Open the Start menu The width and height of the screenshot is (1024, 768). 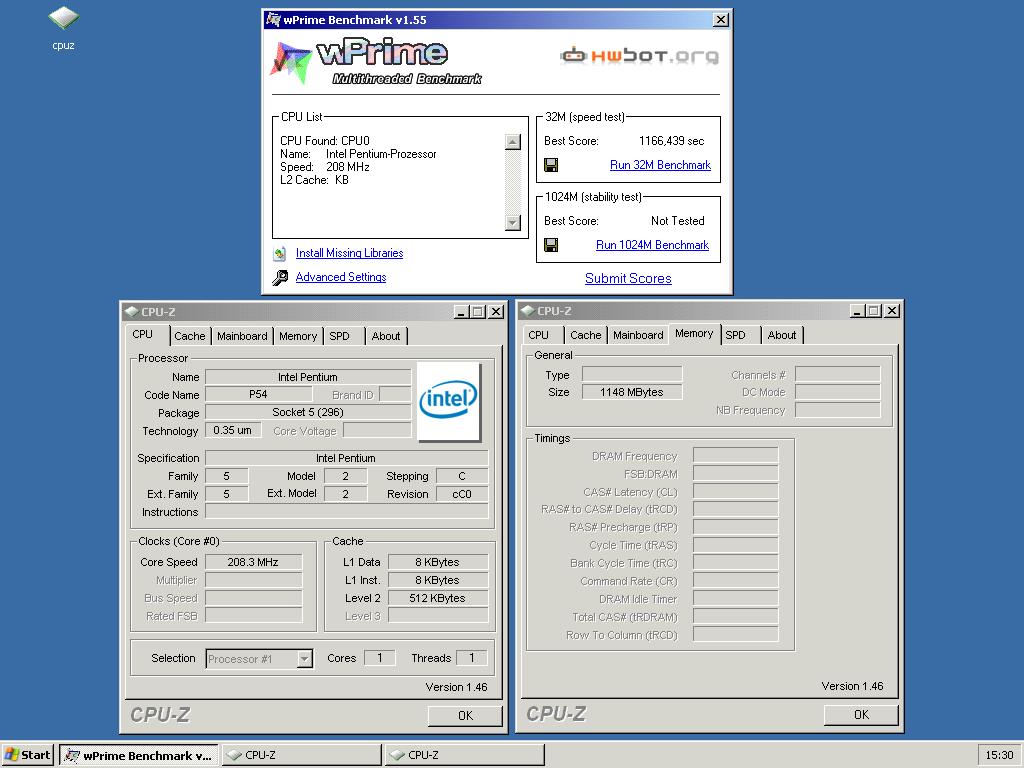click(27, 755)
